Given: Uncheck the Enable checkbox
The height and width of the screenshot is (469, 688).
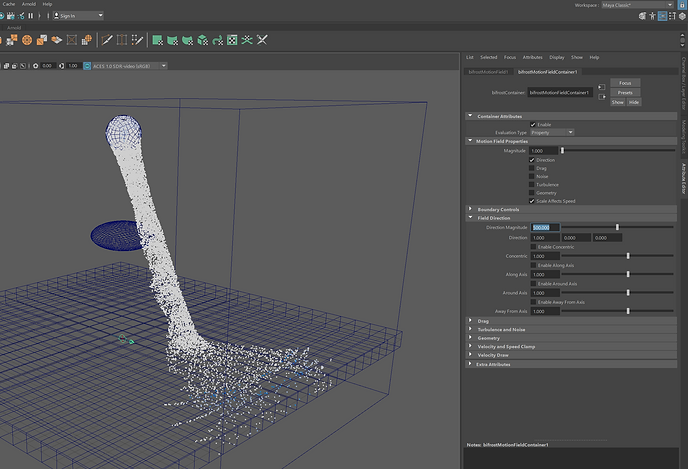Looking at the screenshot, I should click(x=533, y=125).
